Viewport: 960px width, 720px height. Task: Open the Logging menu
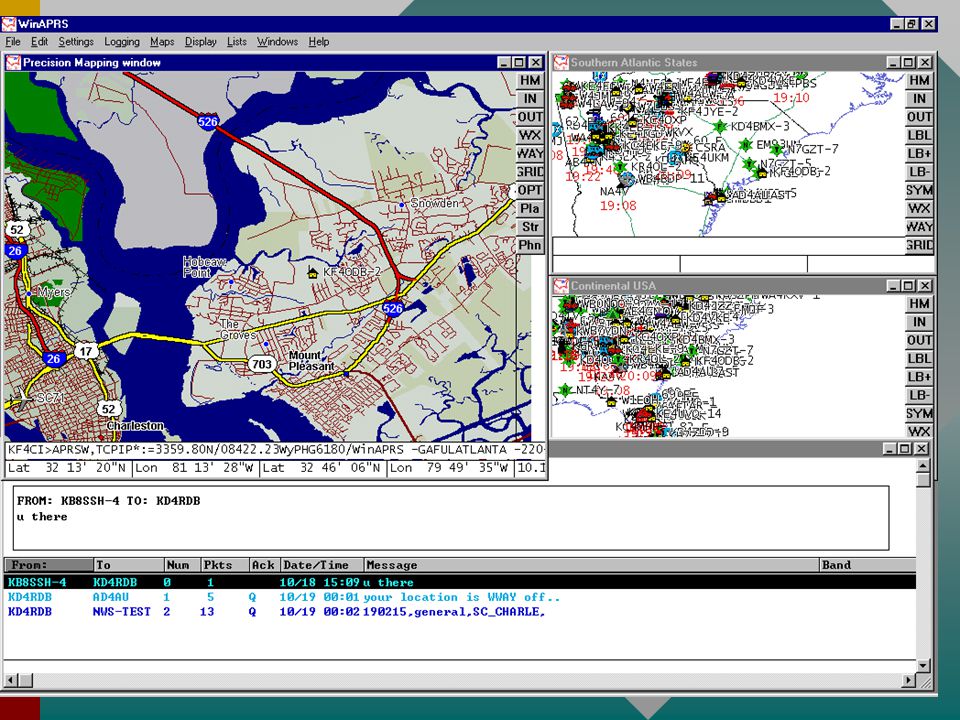pos(122,42)
